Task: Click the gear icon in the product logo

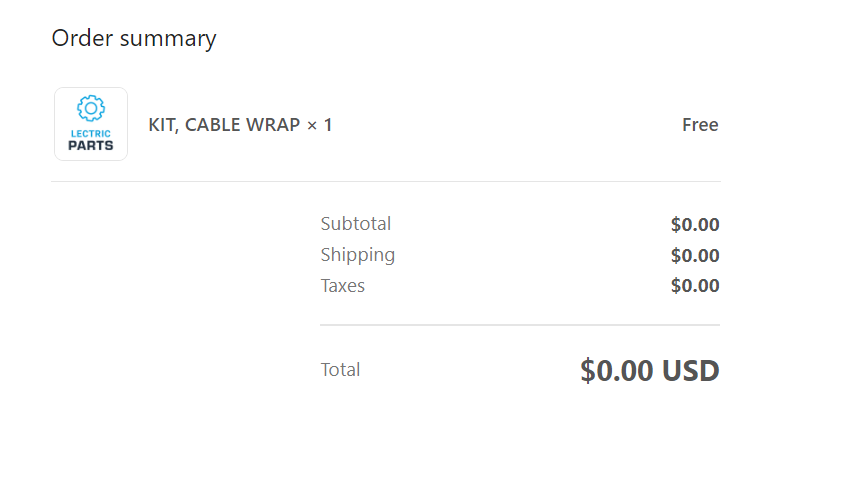Action: pos(91,108)
